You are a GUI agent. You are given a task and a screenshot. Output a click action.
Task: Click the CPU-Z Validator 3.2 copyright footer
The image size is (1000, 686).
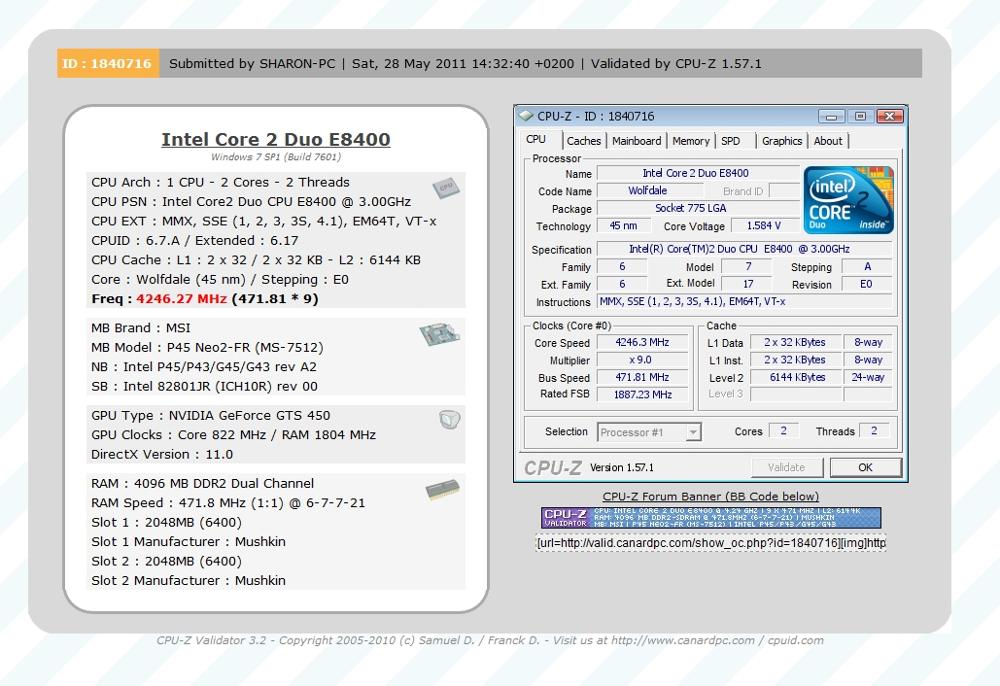490,640
